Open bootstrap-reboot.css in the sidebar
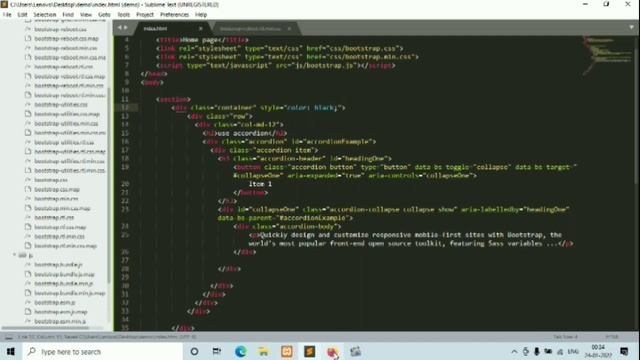Screen dimensions: 640x360 [x=60, y=29]
